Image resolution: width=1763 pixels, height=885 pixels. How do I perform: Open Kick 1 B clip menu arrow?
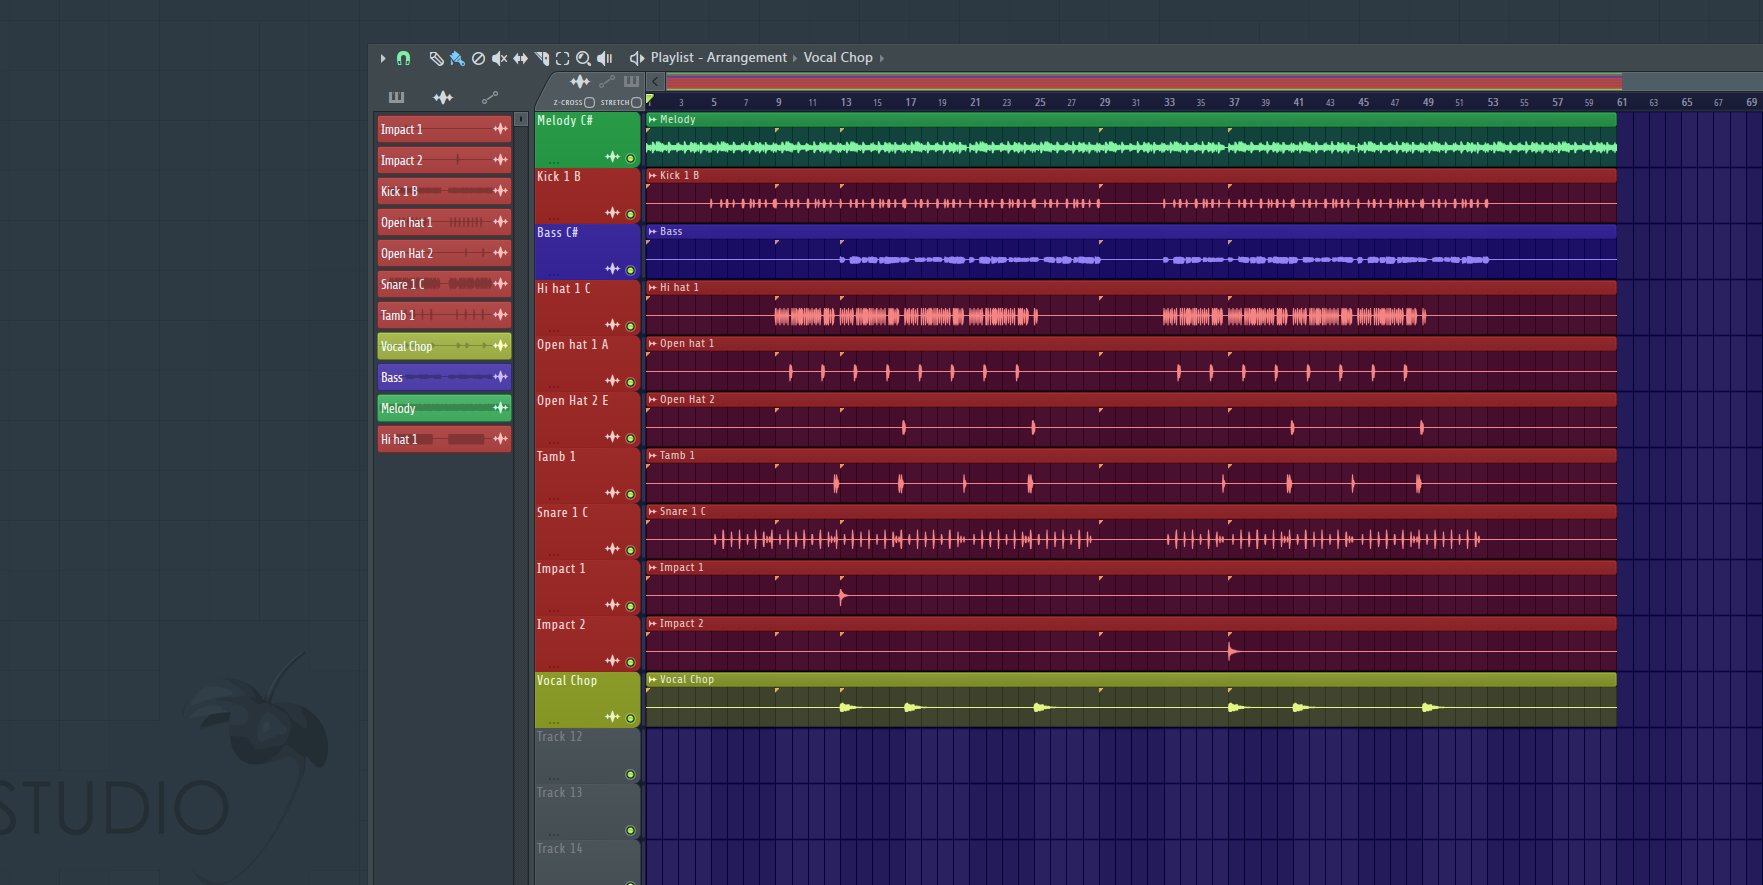pos(653,175)
